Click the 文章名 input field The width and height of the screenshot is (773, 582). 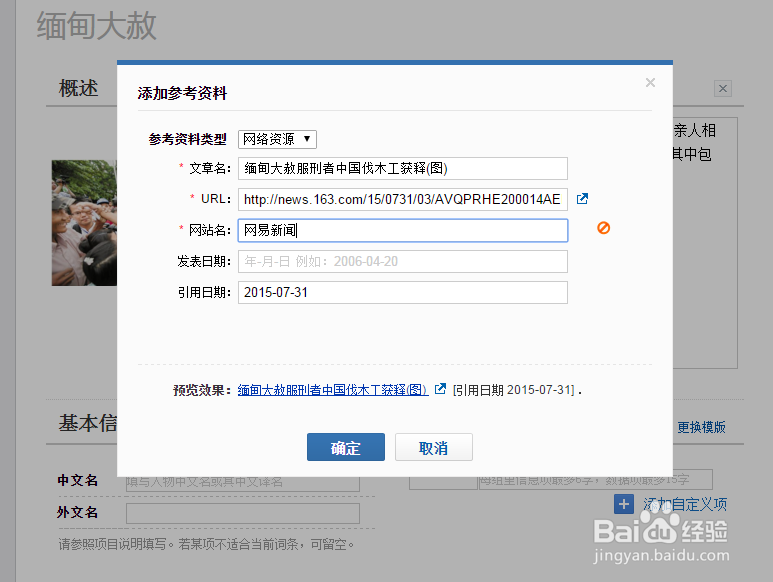403,169
